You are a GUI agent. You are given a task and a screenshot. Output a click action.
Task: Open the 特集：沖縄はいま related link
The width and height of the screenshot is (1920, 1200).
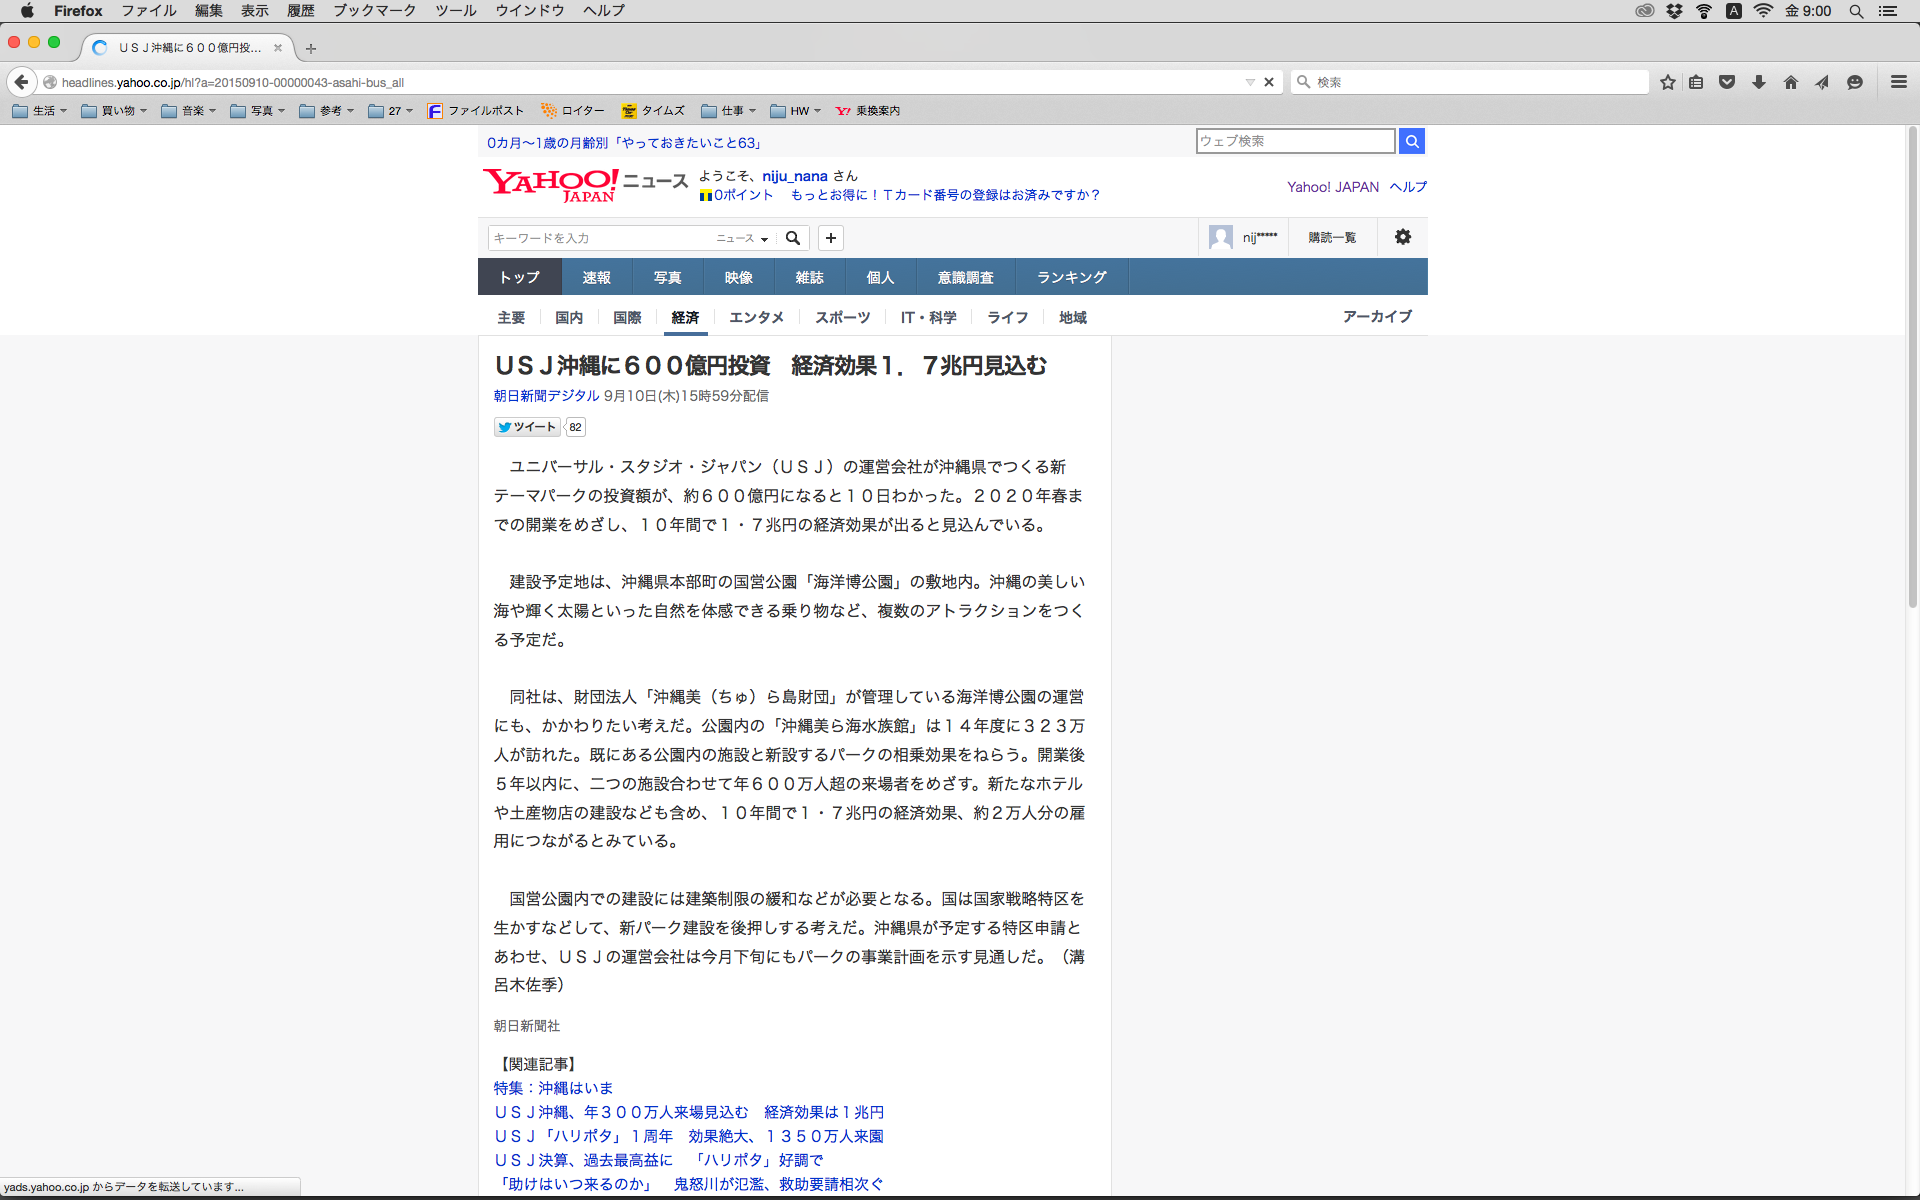click(x=553, y=1088)
